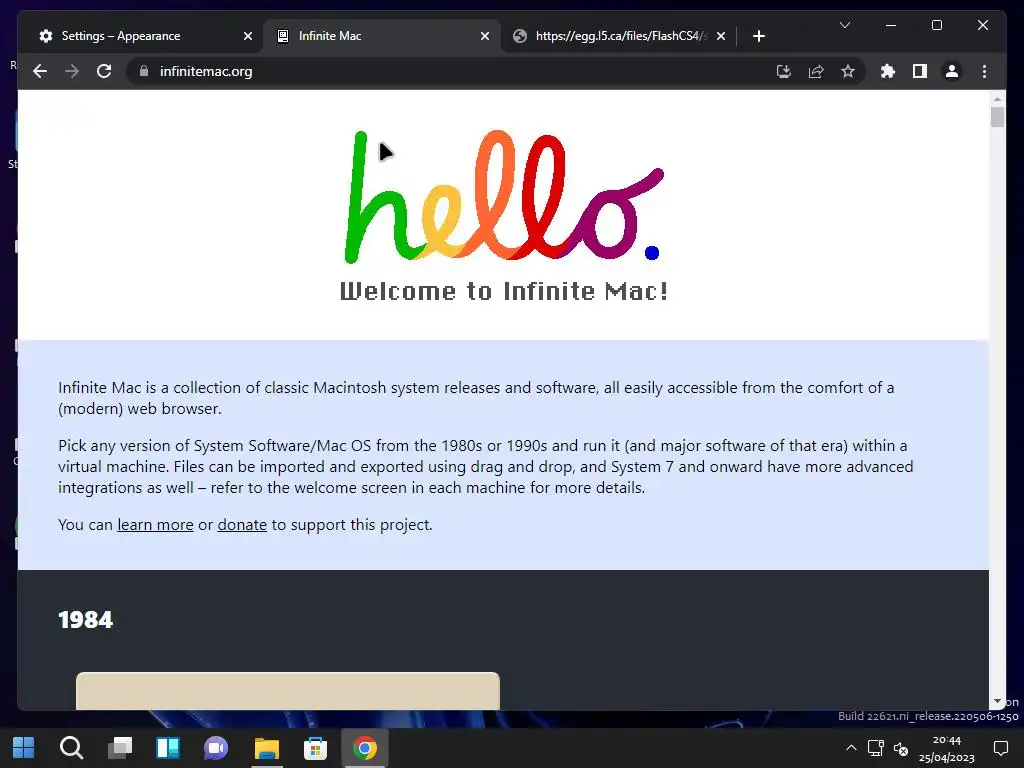Open the network status tray icon
Image resolution: width=1024 pixels, height=768 pixels.
point(876,748)
